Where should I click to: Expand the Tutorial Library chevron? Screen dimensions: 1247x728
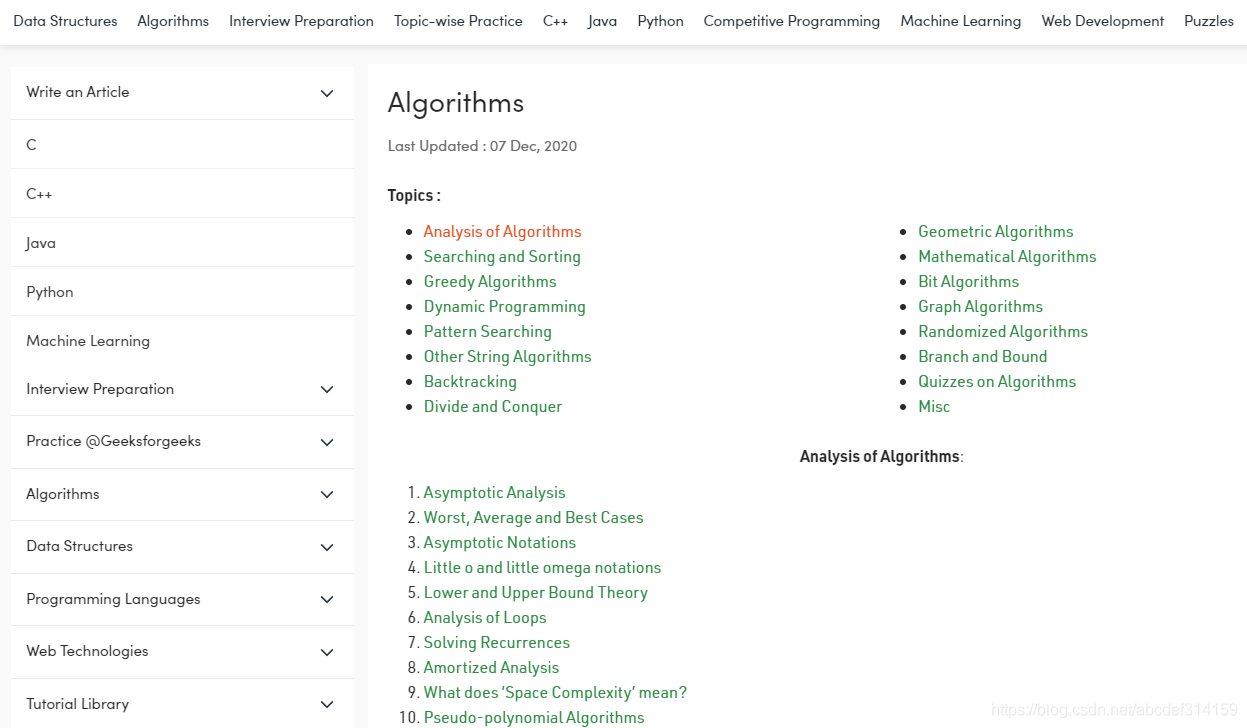(x=327, y=704)
